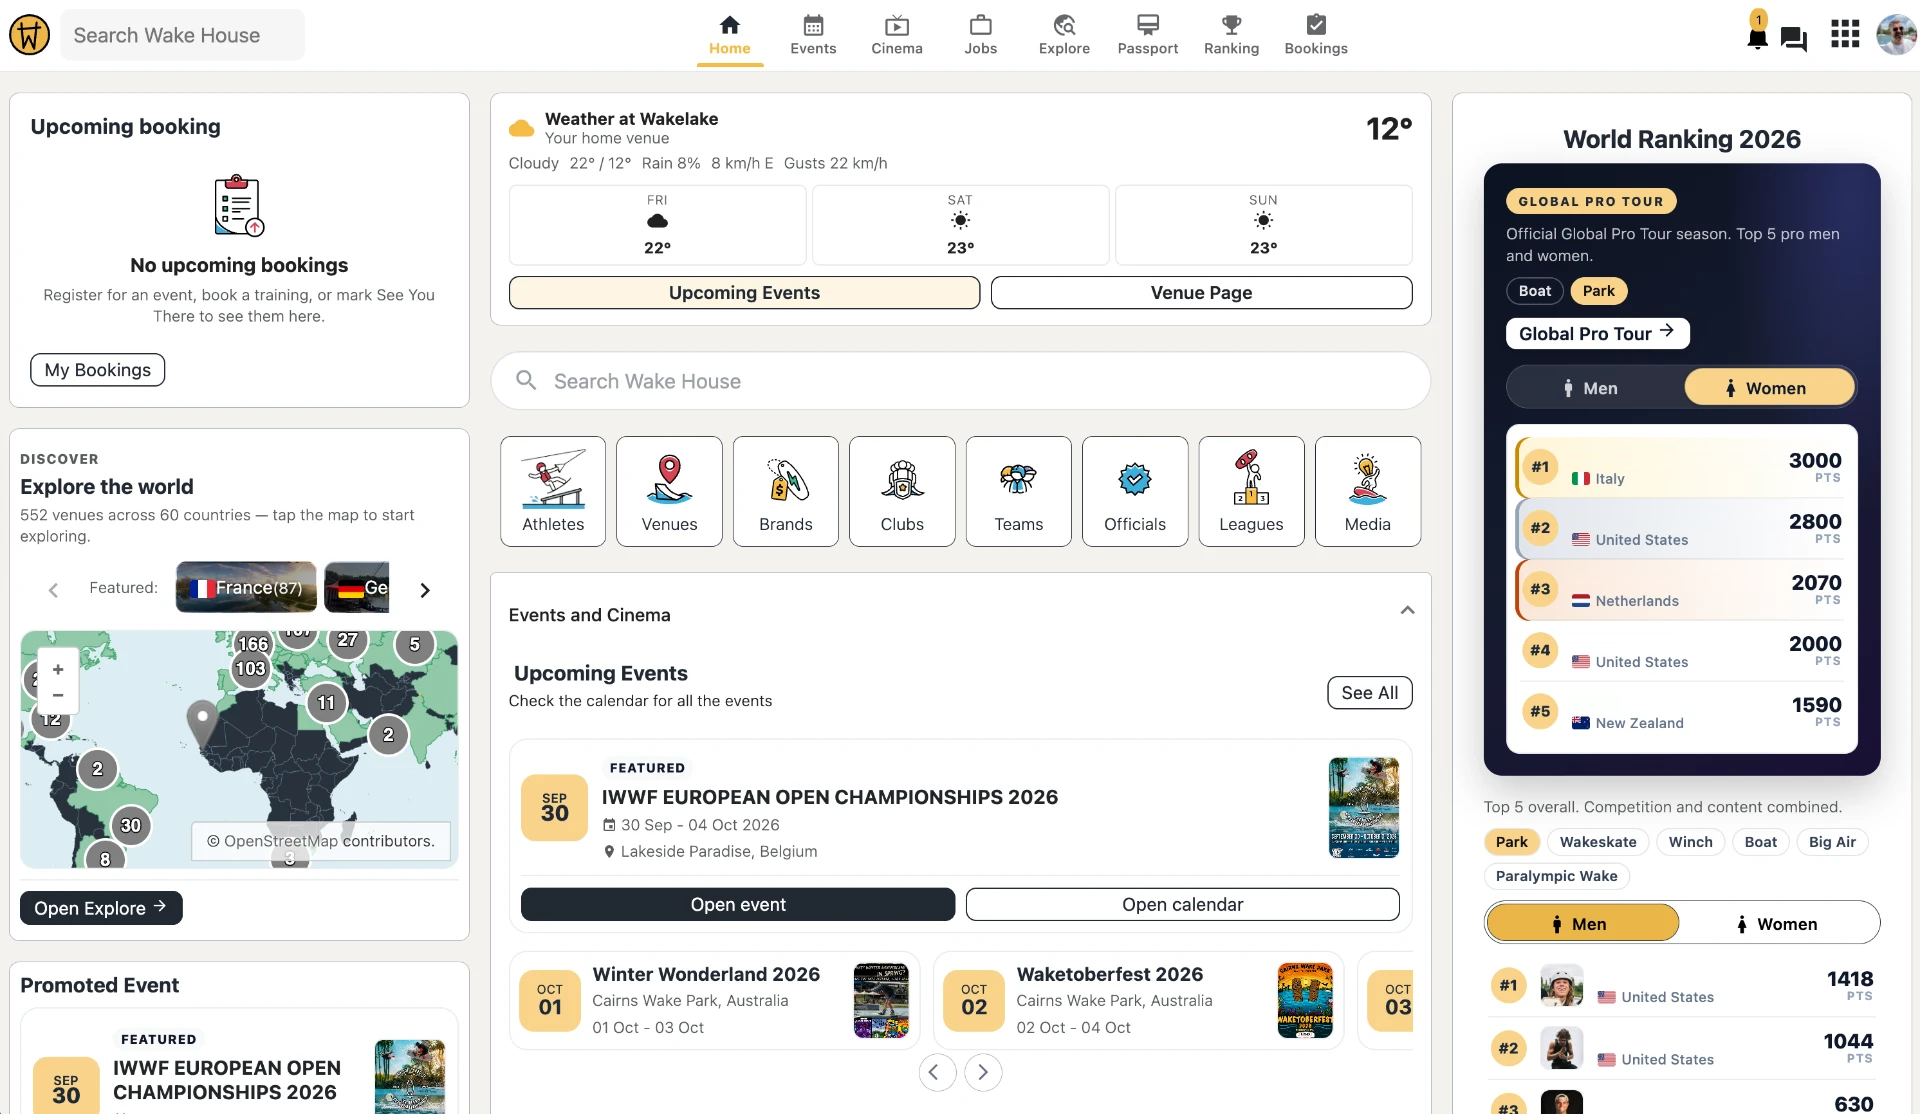Screen dimensions: 1920x1114
Task: Show next featured countries
Action: (425, 590)
